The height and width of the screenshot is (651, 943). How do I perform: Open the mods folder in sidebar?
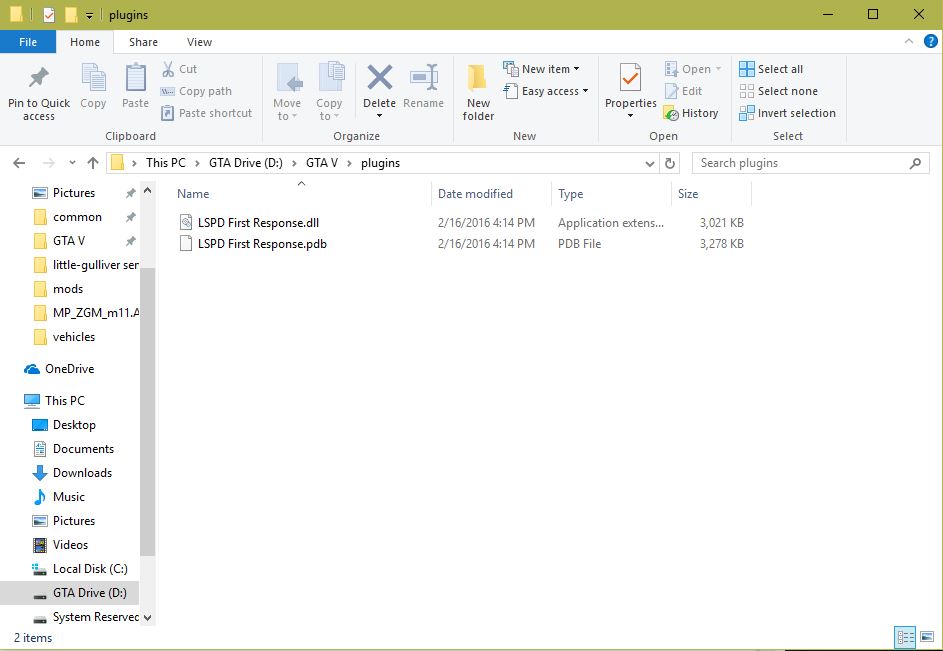[68, 289]
